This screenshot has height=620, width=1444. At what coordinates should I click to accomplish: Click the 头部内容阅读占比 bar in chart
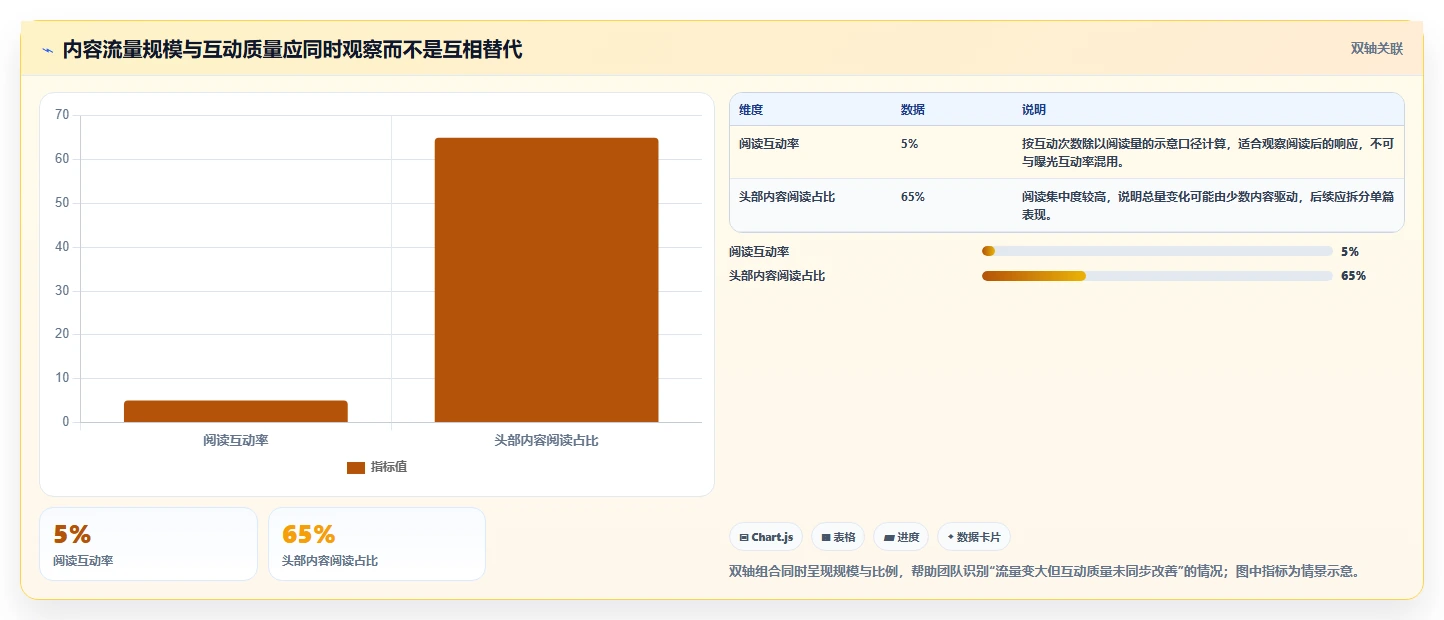pos(546,280)
